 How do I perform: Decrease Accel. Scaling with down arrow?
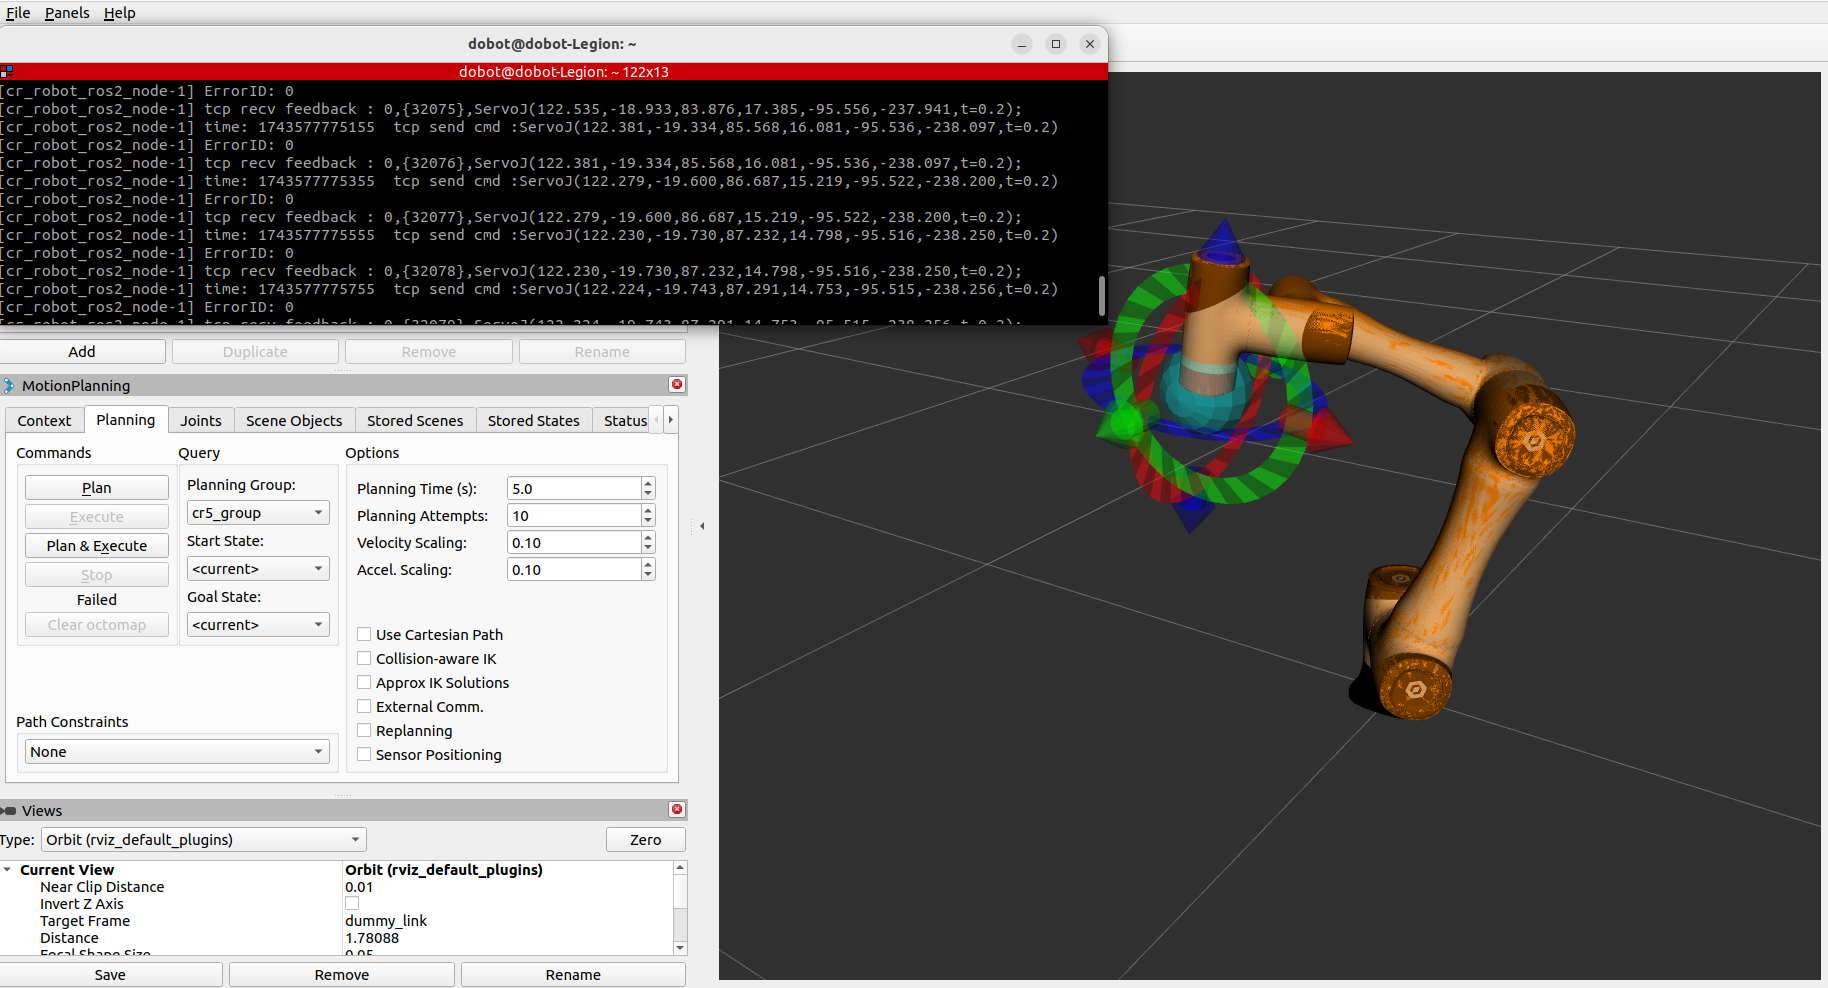(x=648, y=575)
